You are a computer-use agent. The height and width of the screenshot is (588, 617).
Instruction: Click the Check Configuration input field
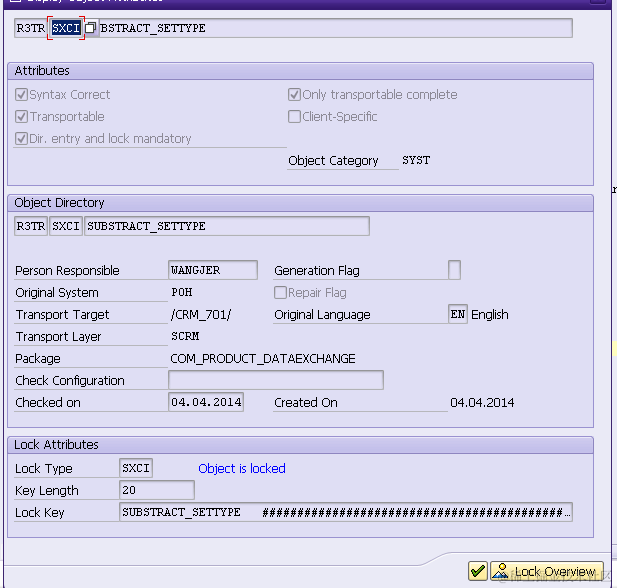click(276, 380)
